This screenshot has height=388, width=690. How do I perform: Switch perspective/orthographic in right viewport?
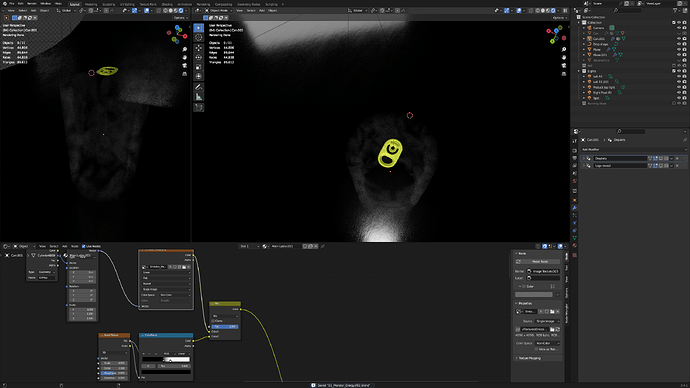pos(564,73)
